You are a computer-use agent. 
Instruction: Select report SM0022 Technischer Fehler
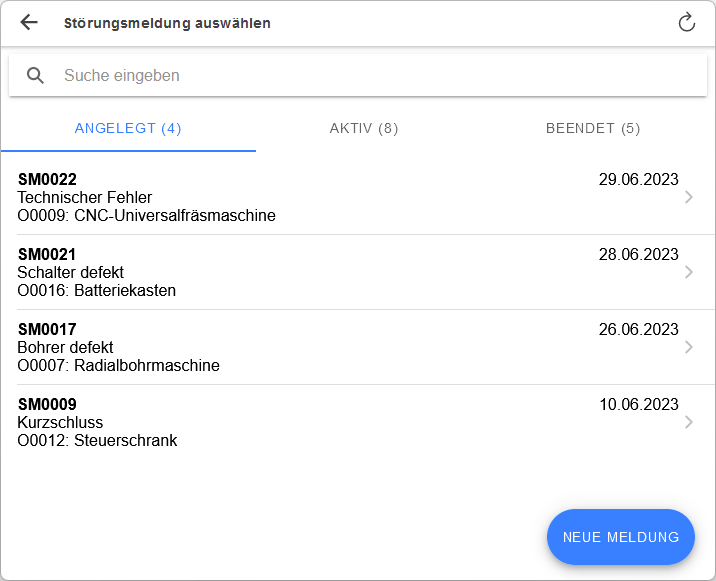pyautogui.click(x=85, y=197)
